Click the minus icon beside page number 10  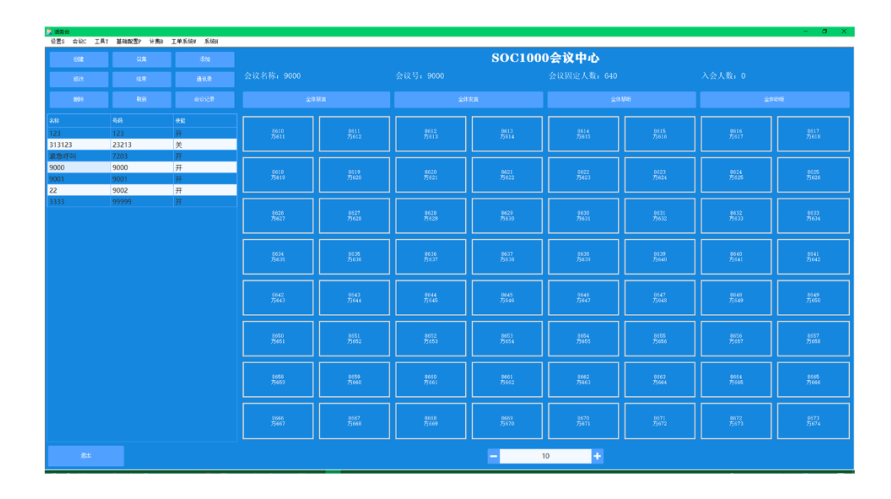pyautogui.click(x=493, y=456)
